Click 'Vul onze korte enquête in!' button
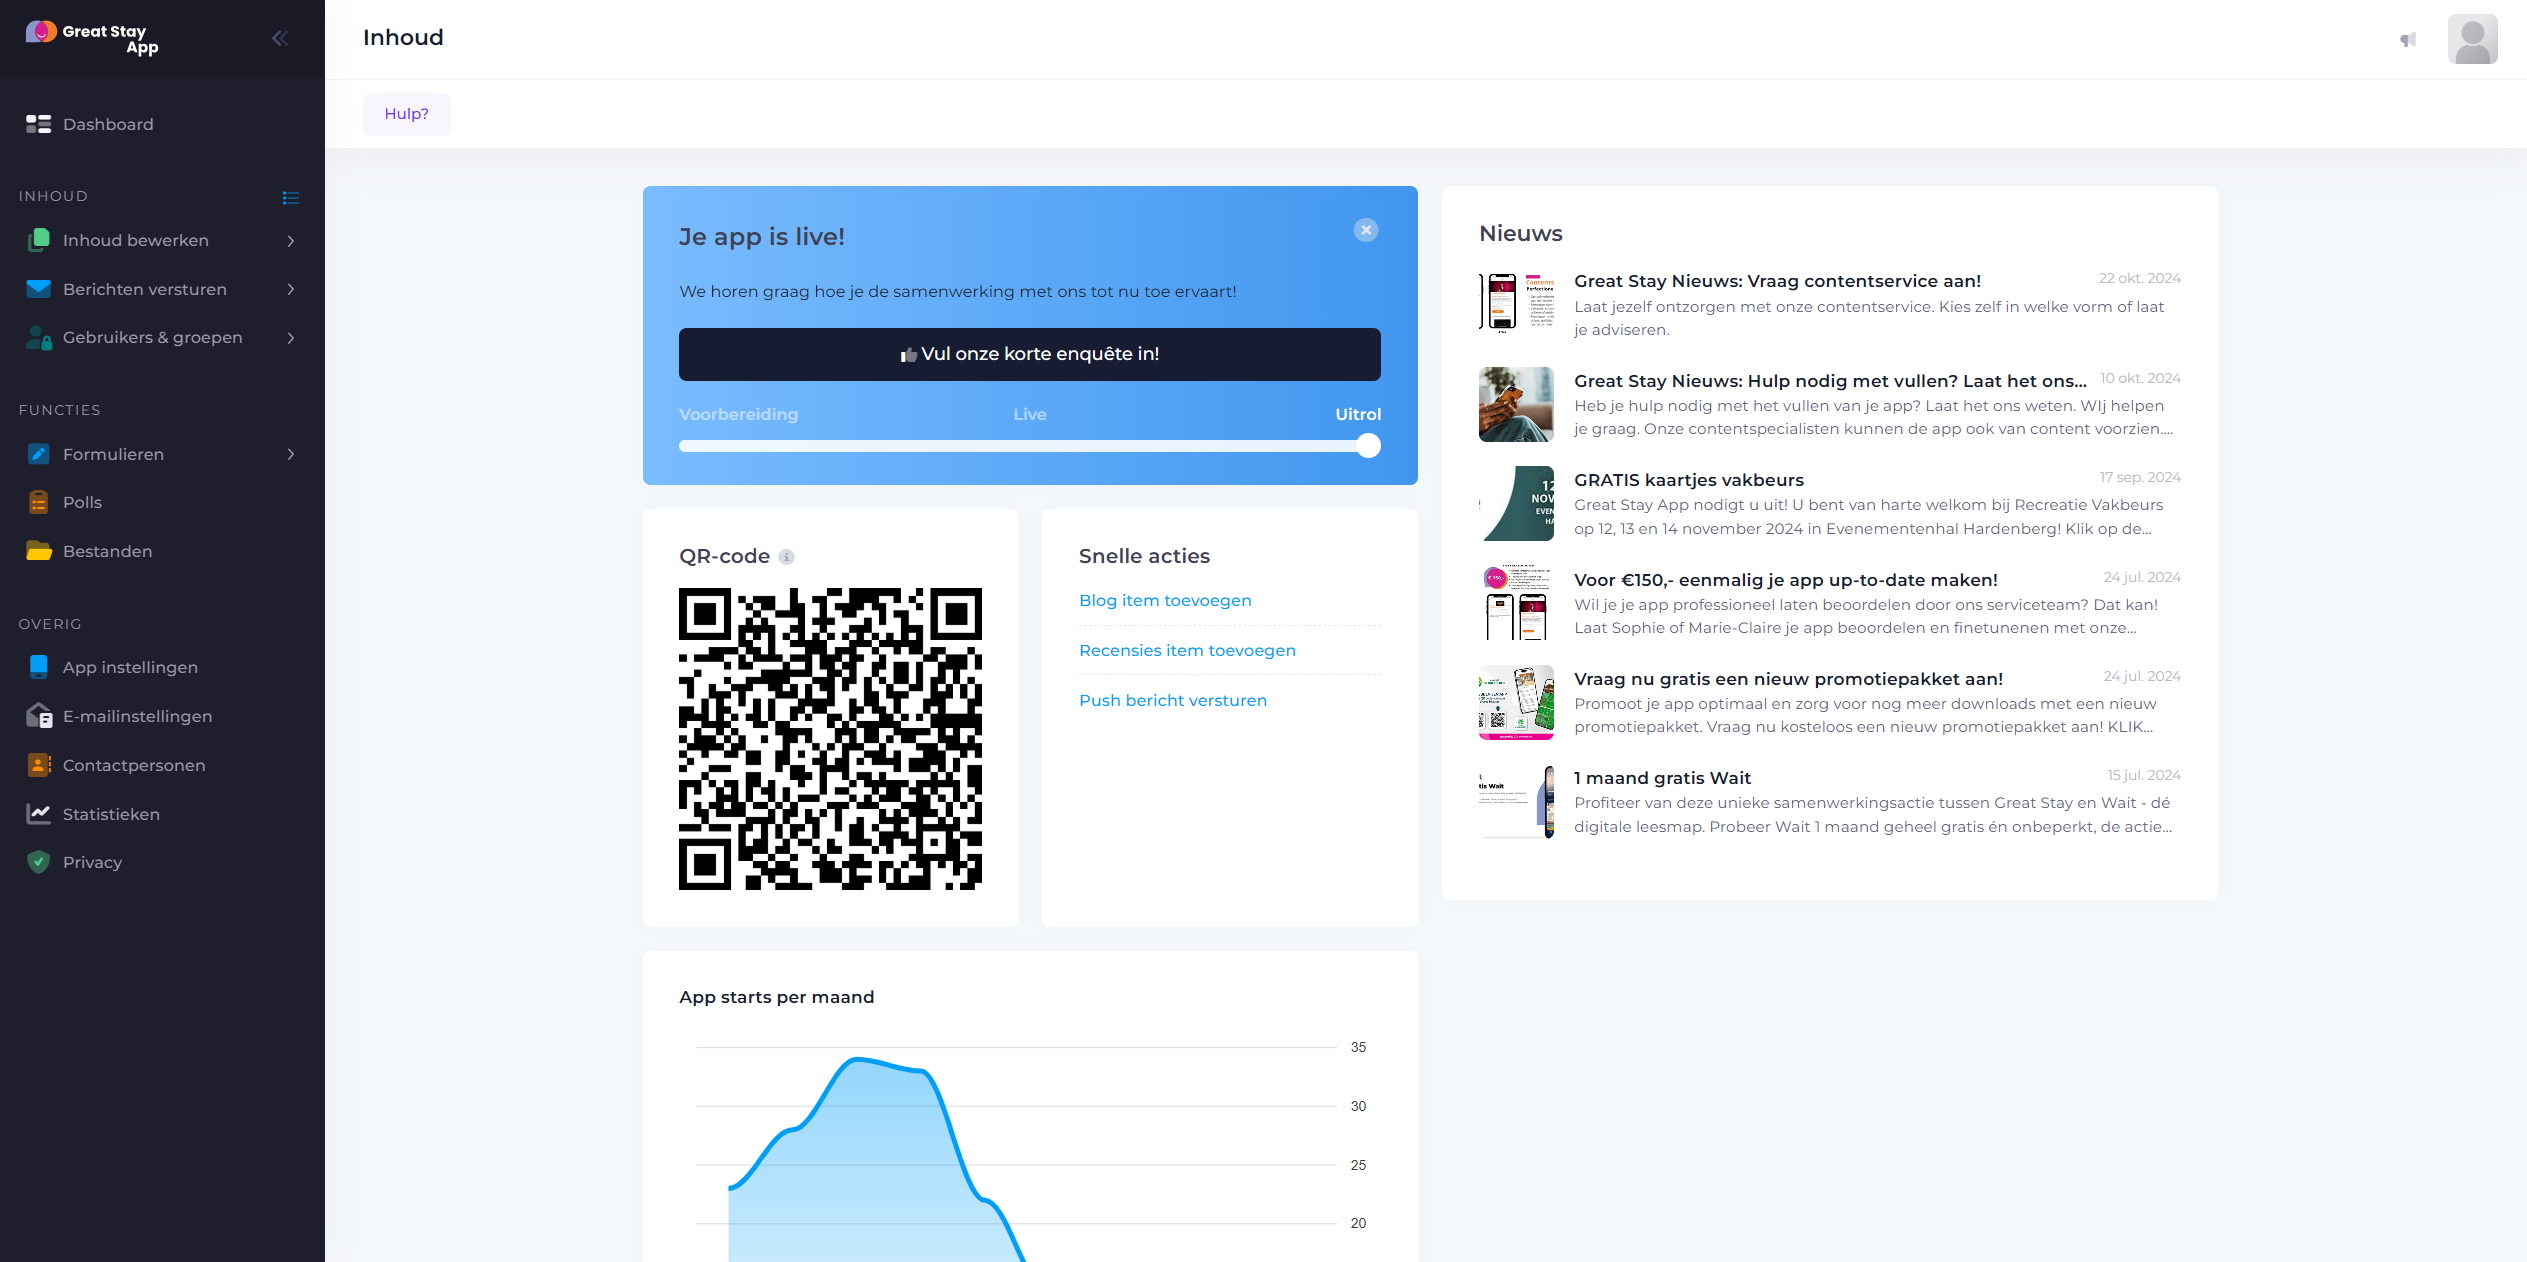 tap(1029, 354)
